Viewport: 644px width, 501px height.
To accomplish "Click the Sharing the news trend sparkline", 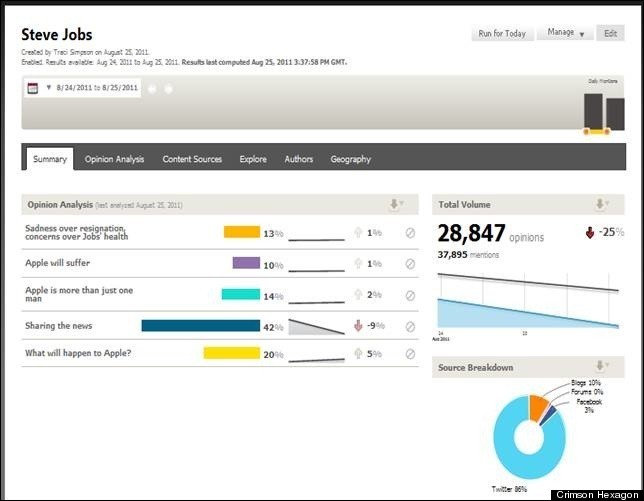I will 316,326.
